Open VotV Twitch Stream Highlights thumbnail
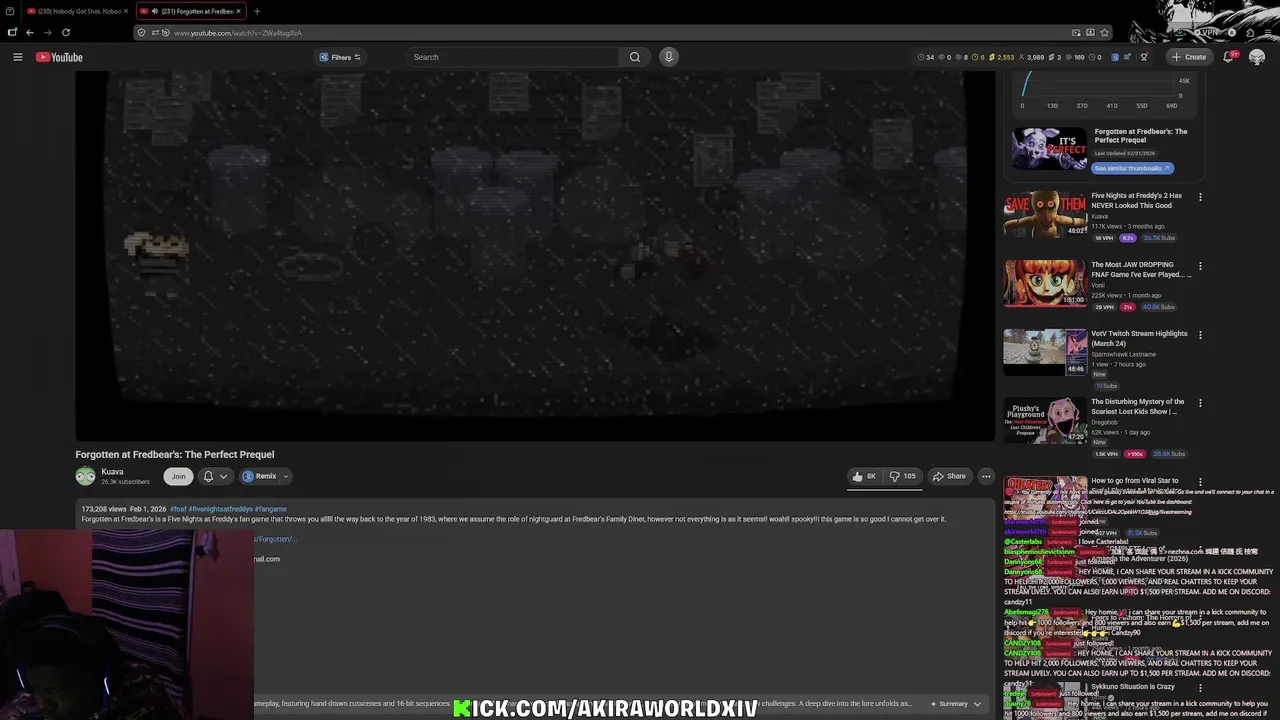 point(1046,352)
